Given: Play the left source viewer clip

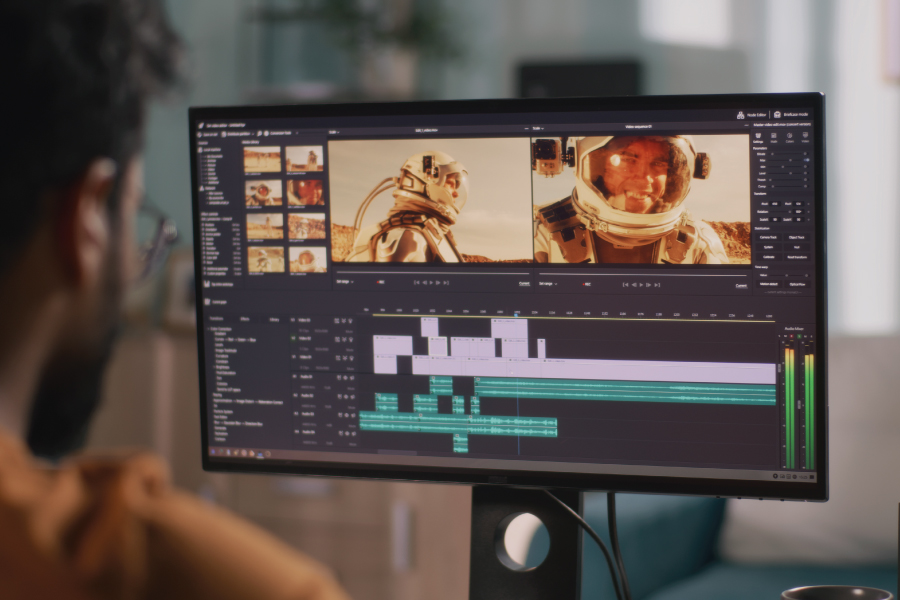Looking at the screenshot, I should [431, 282].
